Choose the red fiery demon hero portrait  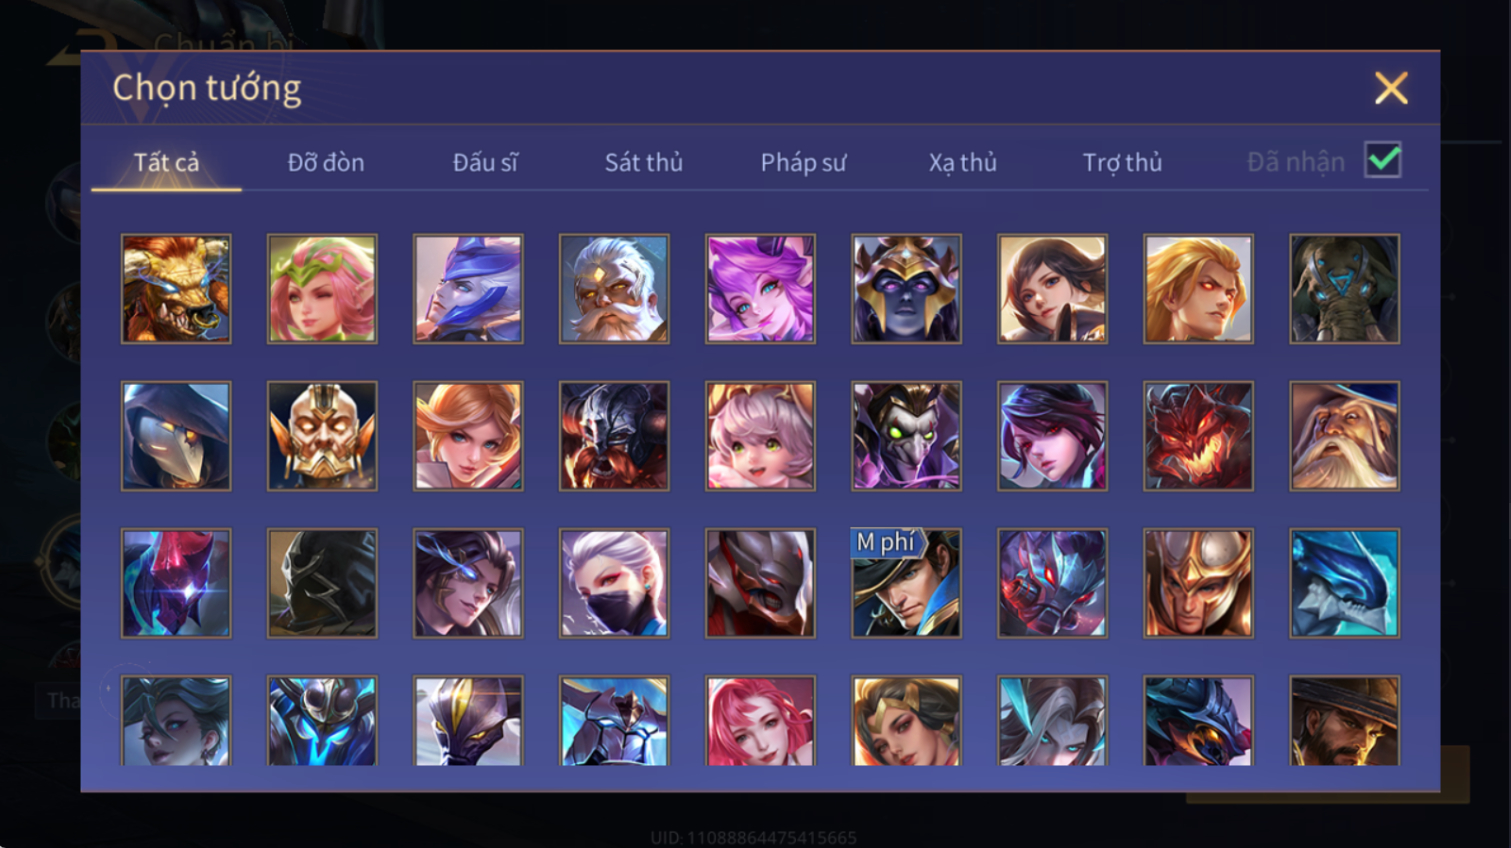[x=1198, y=436]
